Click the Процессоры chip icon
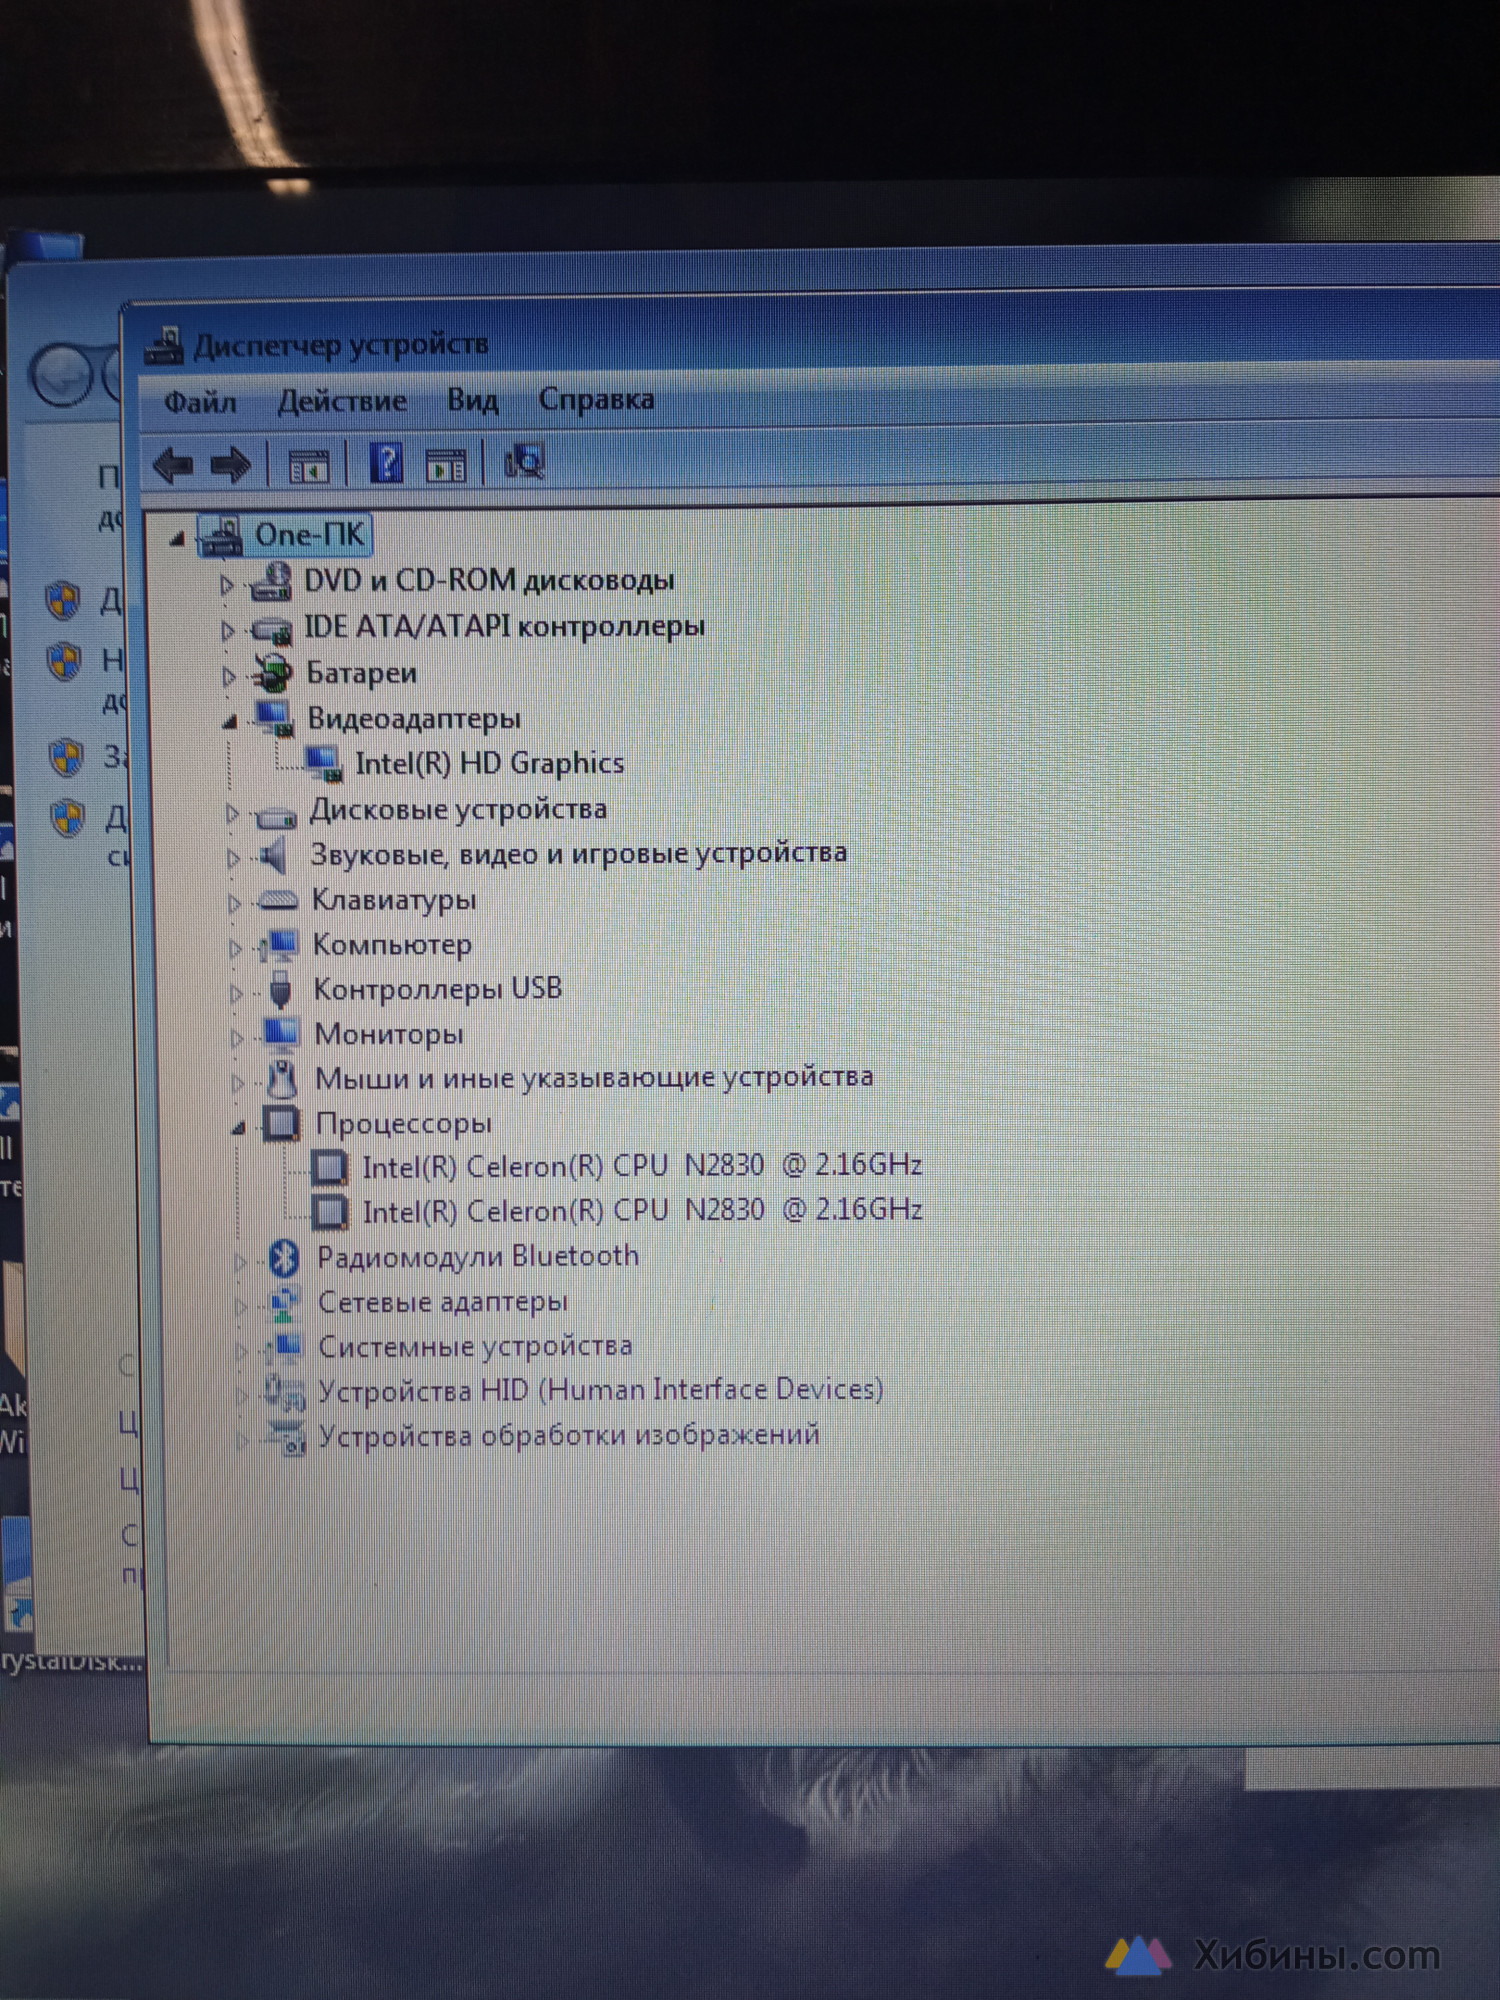The width and height of the screenshot is (1500, 2000). coord(282,1125)
